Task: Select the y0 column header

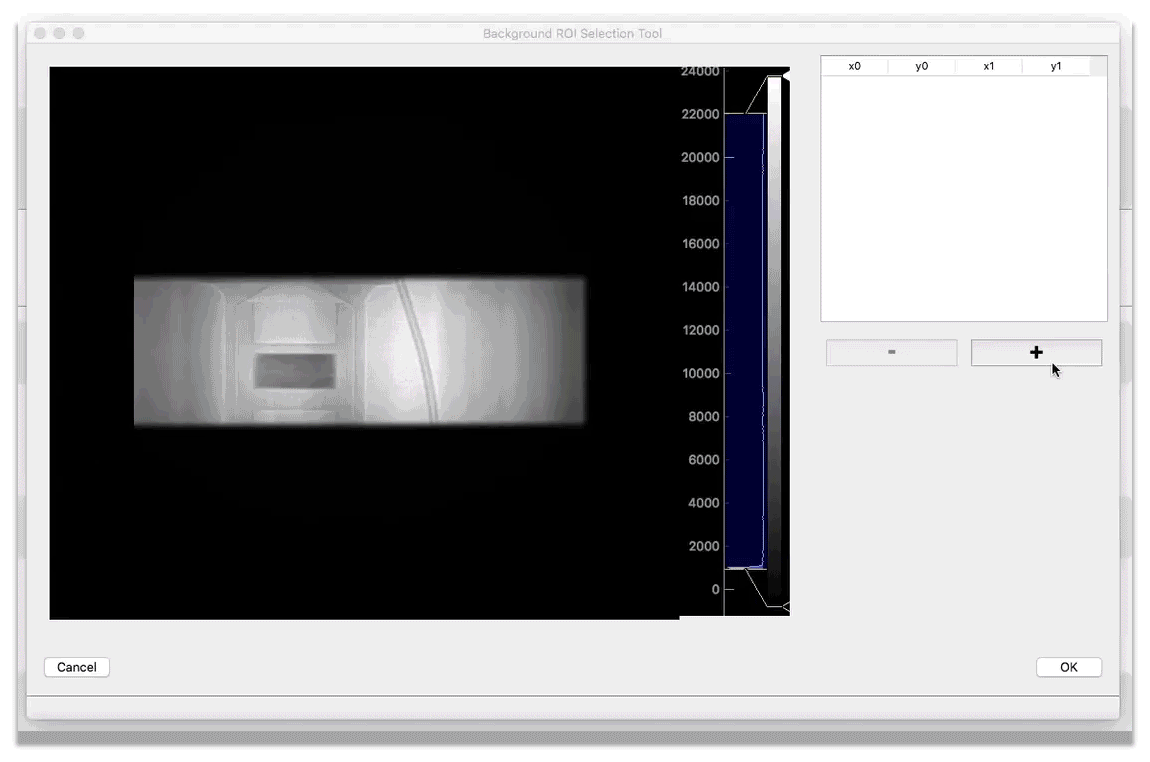Action: point(921,66)
